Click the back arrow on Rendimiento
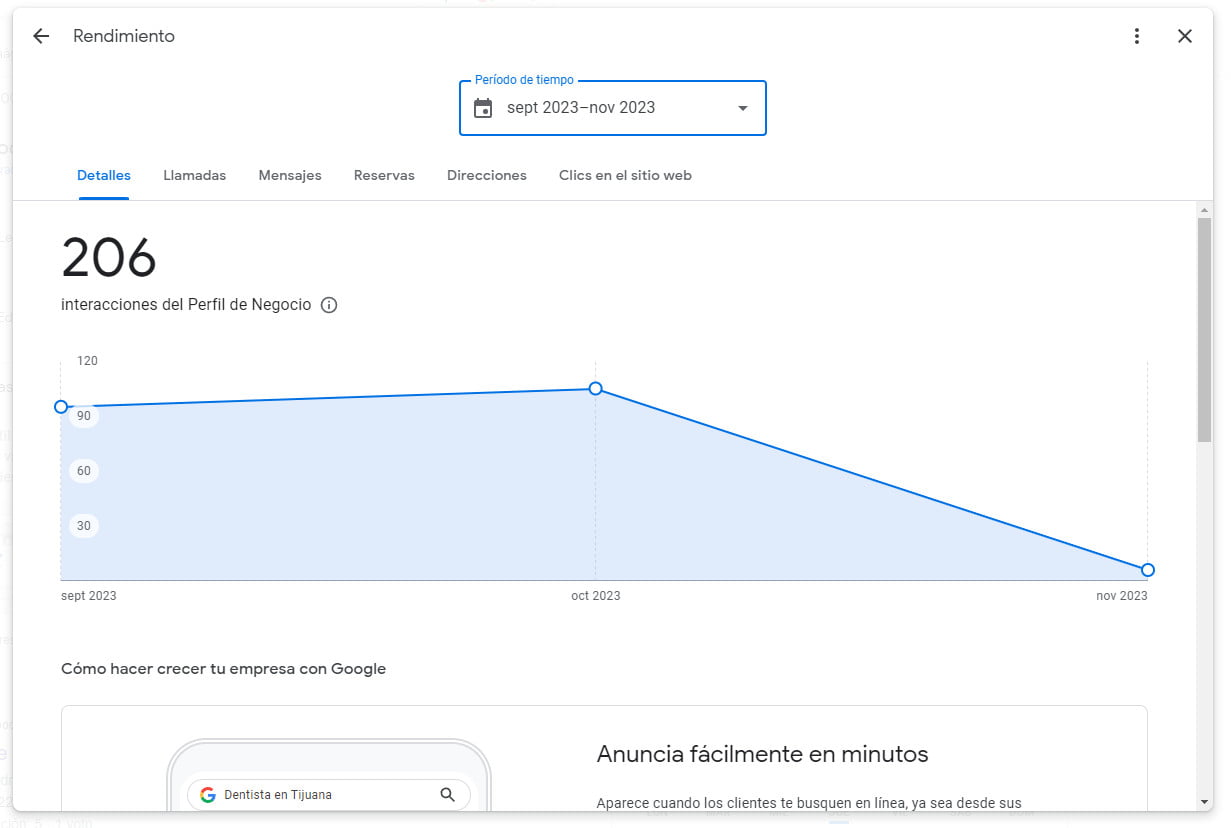 (x=40, y=35)
